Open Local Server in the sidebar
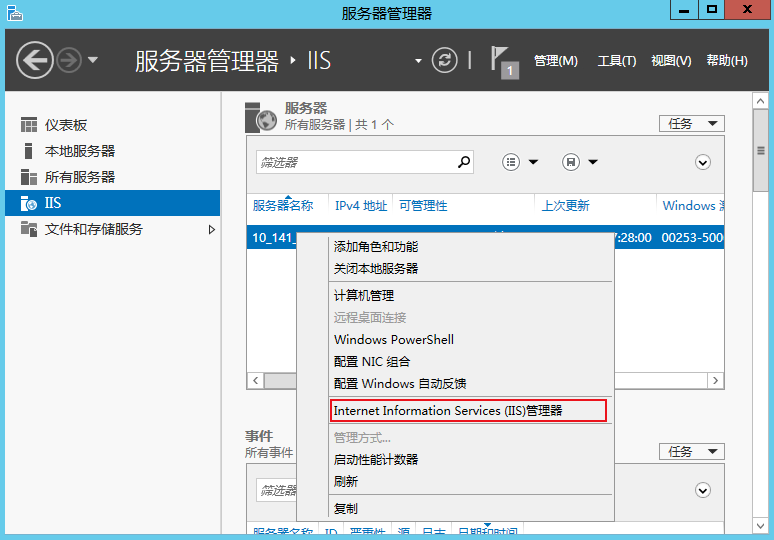 (79, 151)
